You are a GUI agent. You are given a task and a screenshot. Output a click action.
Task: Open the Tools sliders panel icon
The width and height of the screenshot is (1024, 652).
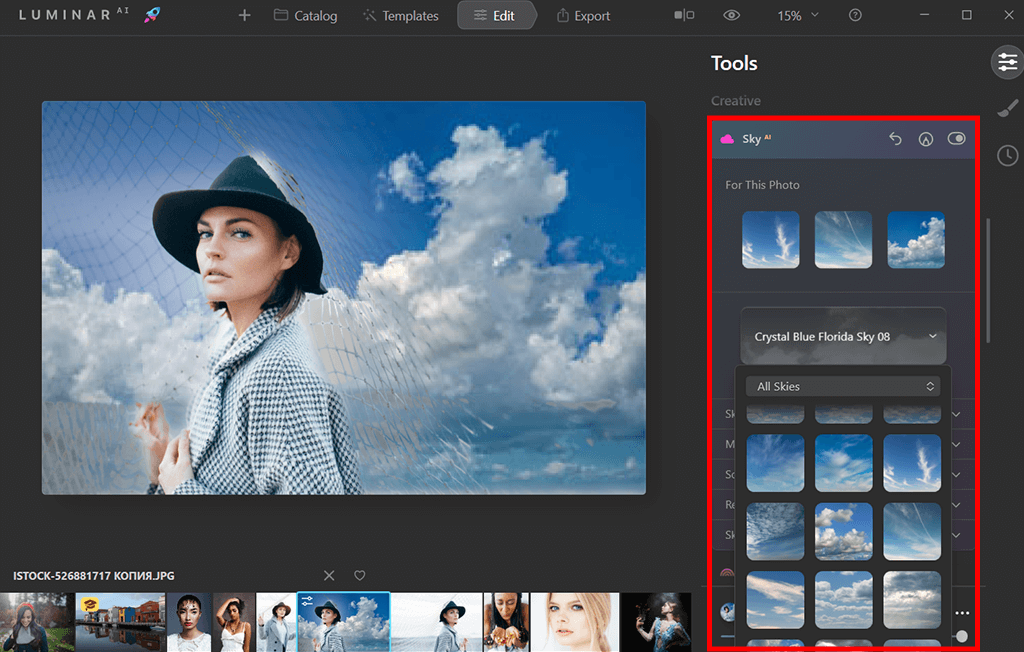tap(1007, 63)
